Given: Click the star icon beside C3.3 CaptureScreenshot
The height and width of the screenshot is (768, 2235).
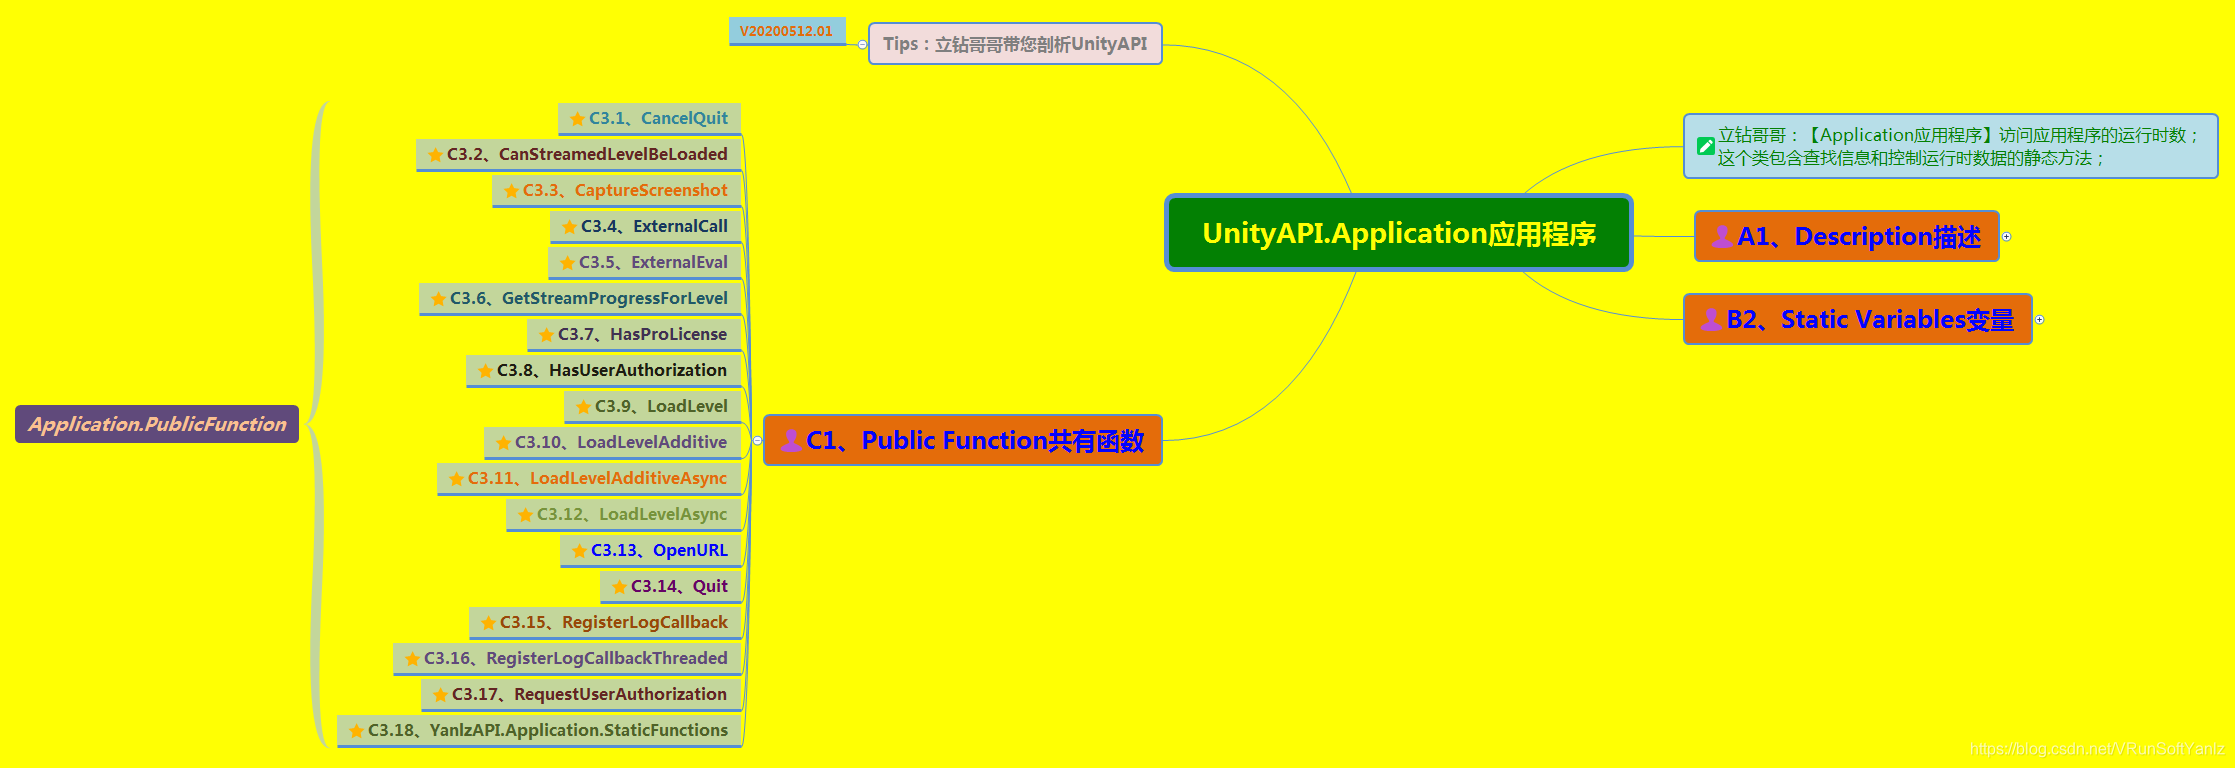Looking at the screenshot, I should coord(511,191).
